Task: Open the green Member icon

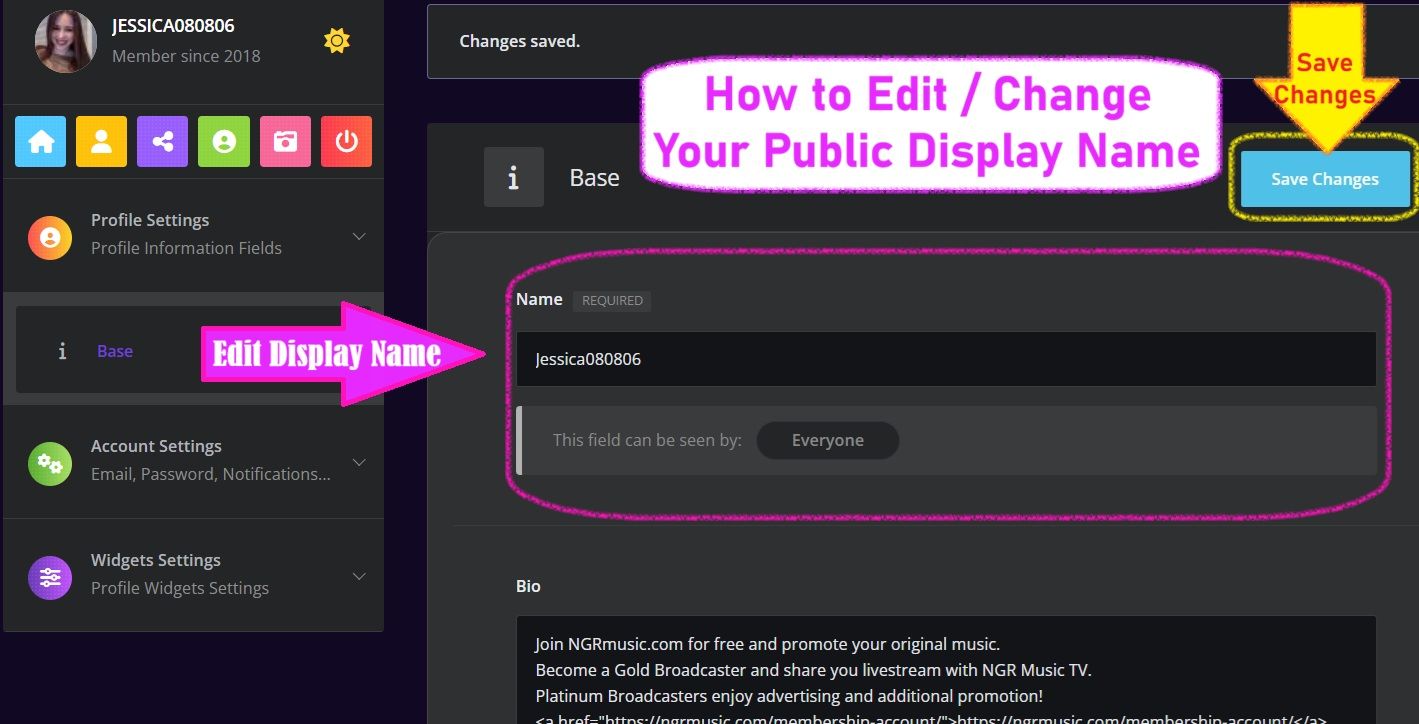Action: coord(223,141)
